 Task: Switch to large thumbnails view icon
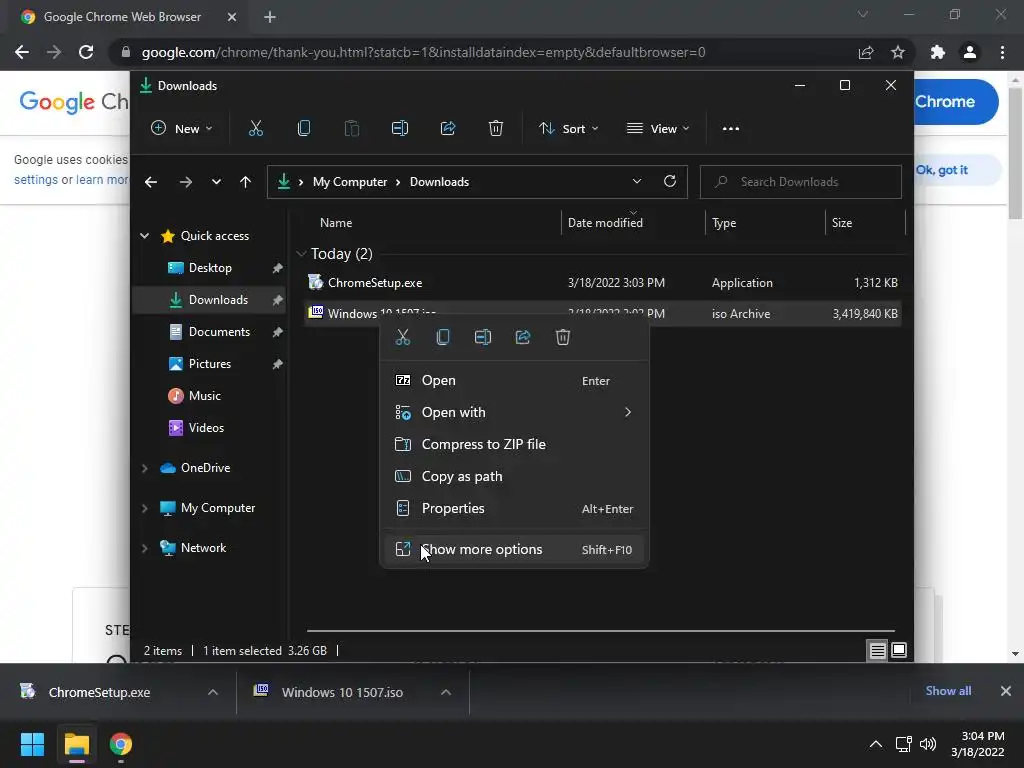899,650
